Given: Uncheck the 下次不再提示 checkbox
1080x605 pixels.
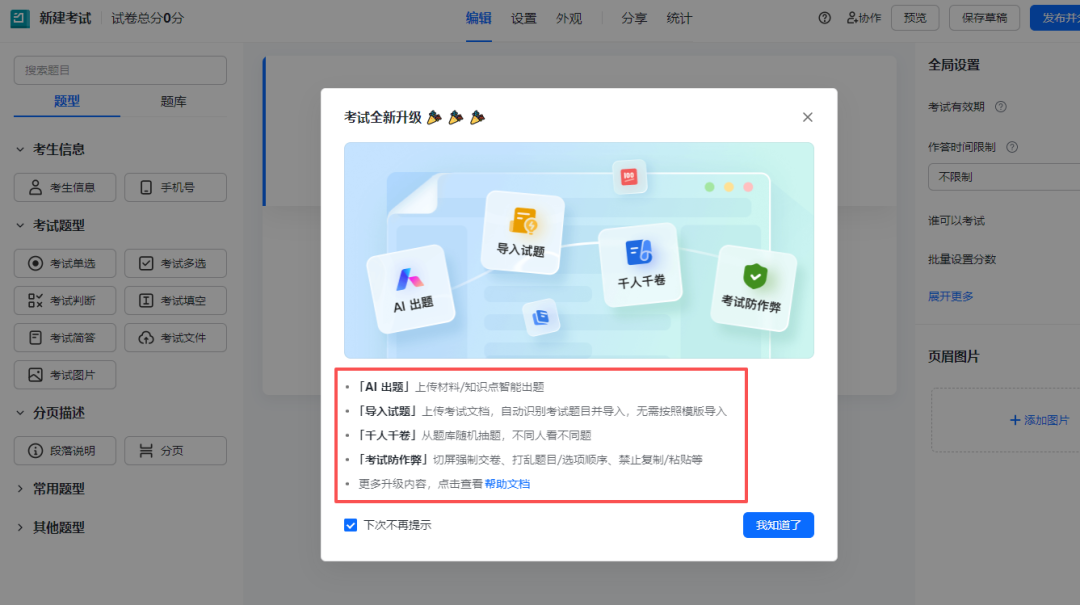Looking at the screenshot, I should [351, 525].
